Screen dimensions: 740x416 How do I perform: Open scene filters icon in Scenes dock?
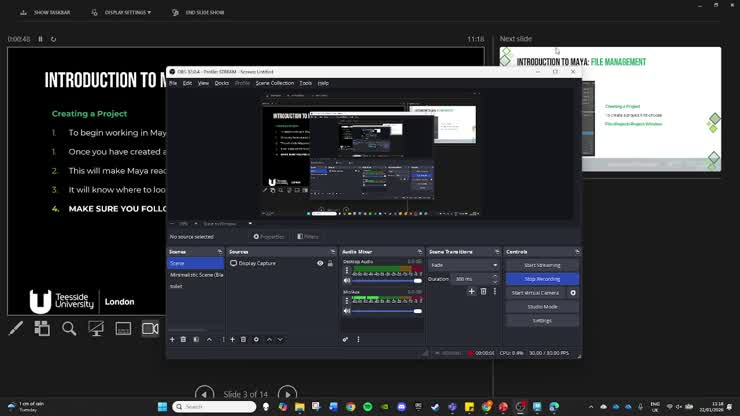[x=196, y=340]
